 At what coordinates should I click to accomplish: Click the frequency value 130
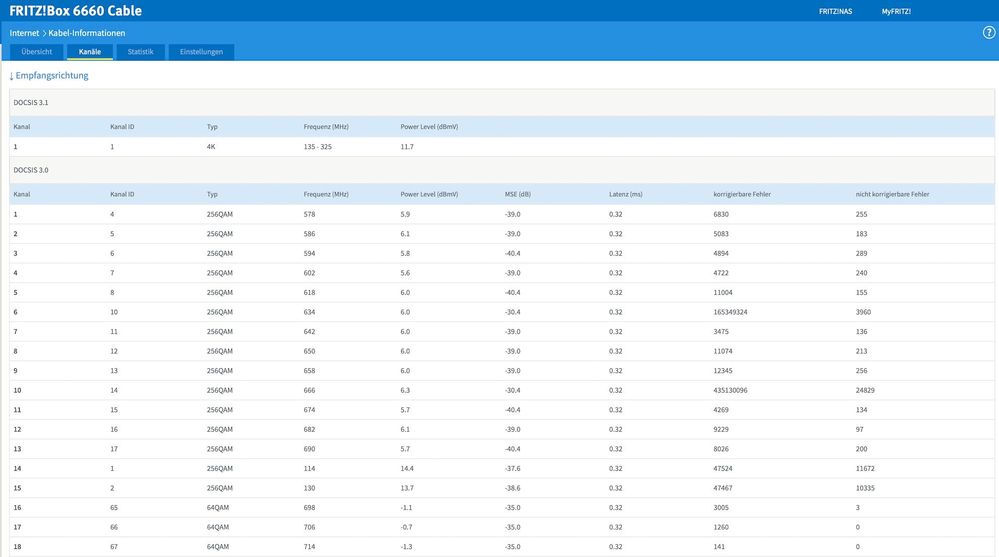(310, 488)
